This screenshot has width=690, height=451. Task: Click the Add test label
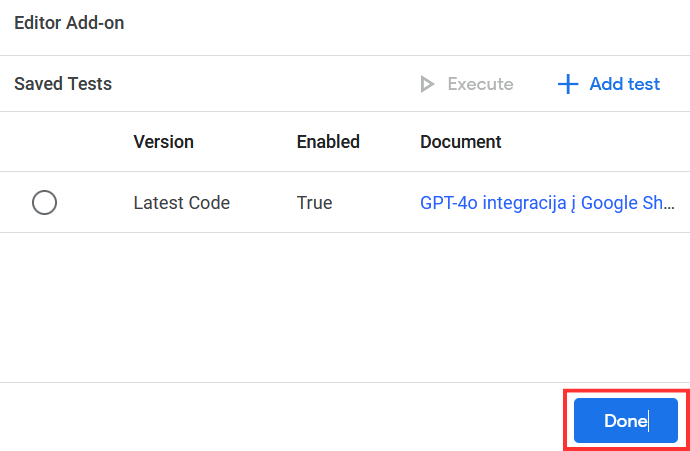pyautogui.click(x=624, y=84)
